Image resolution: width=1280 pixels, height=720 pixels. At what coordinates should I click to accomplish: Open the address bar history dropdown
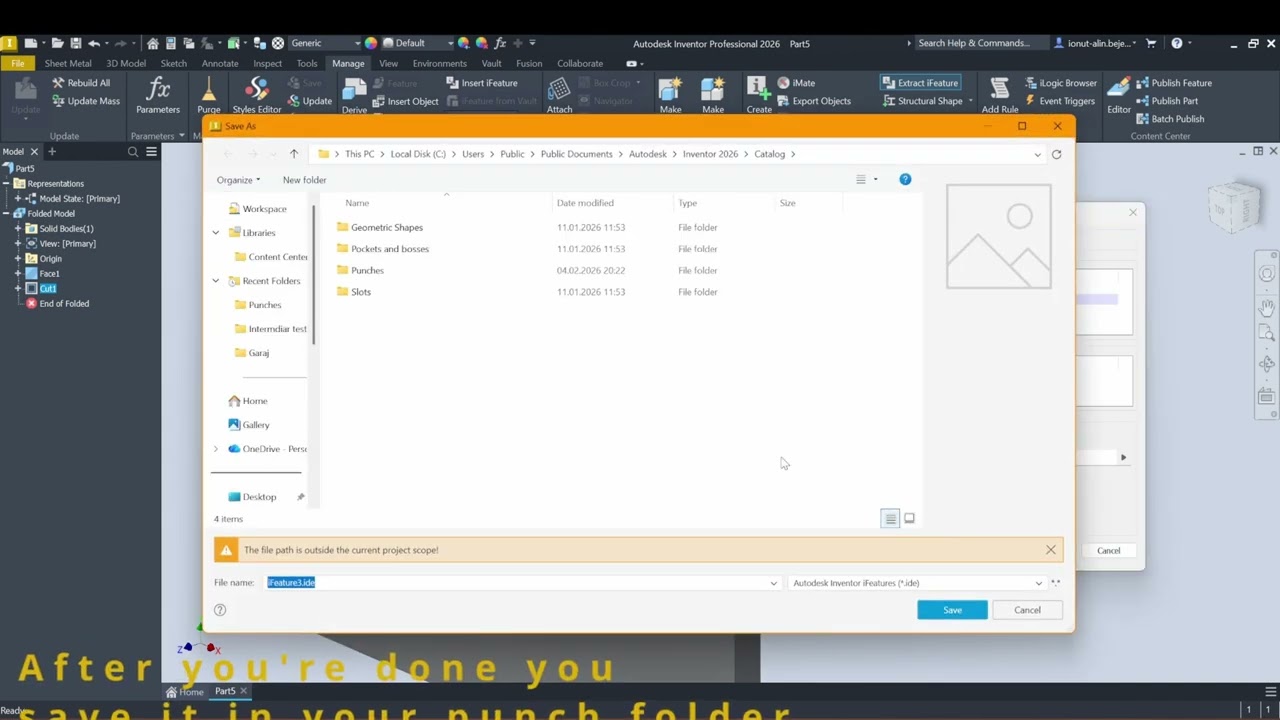[1037, 154]
